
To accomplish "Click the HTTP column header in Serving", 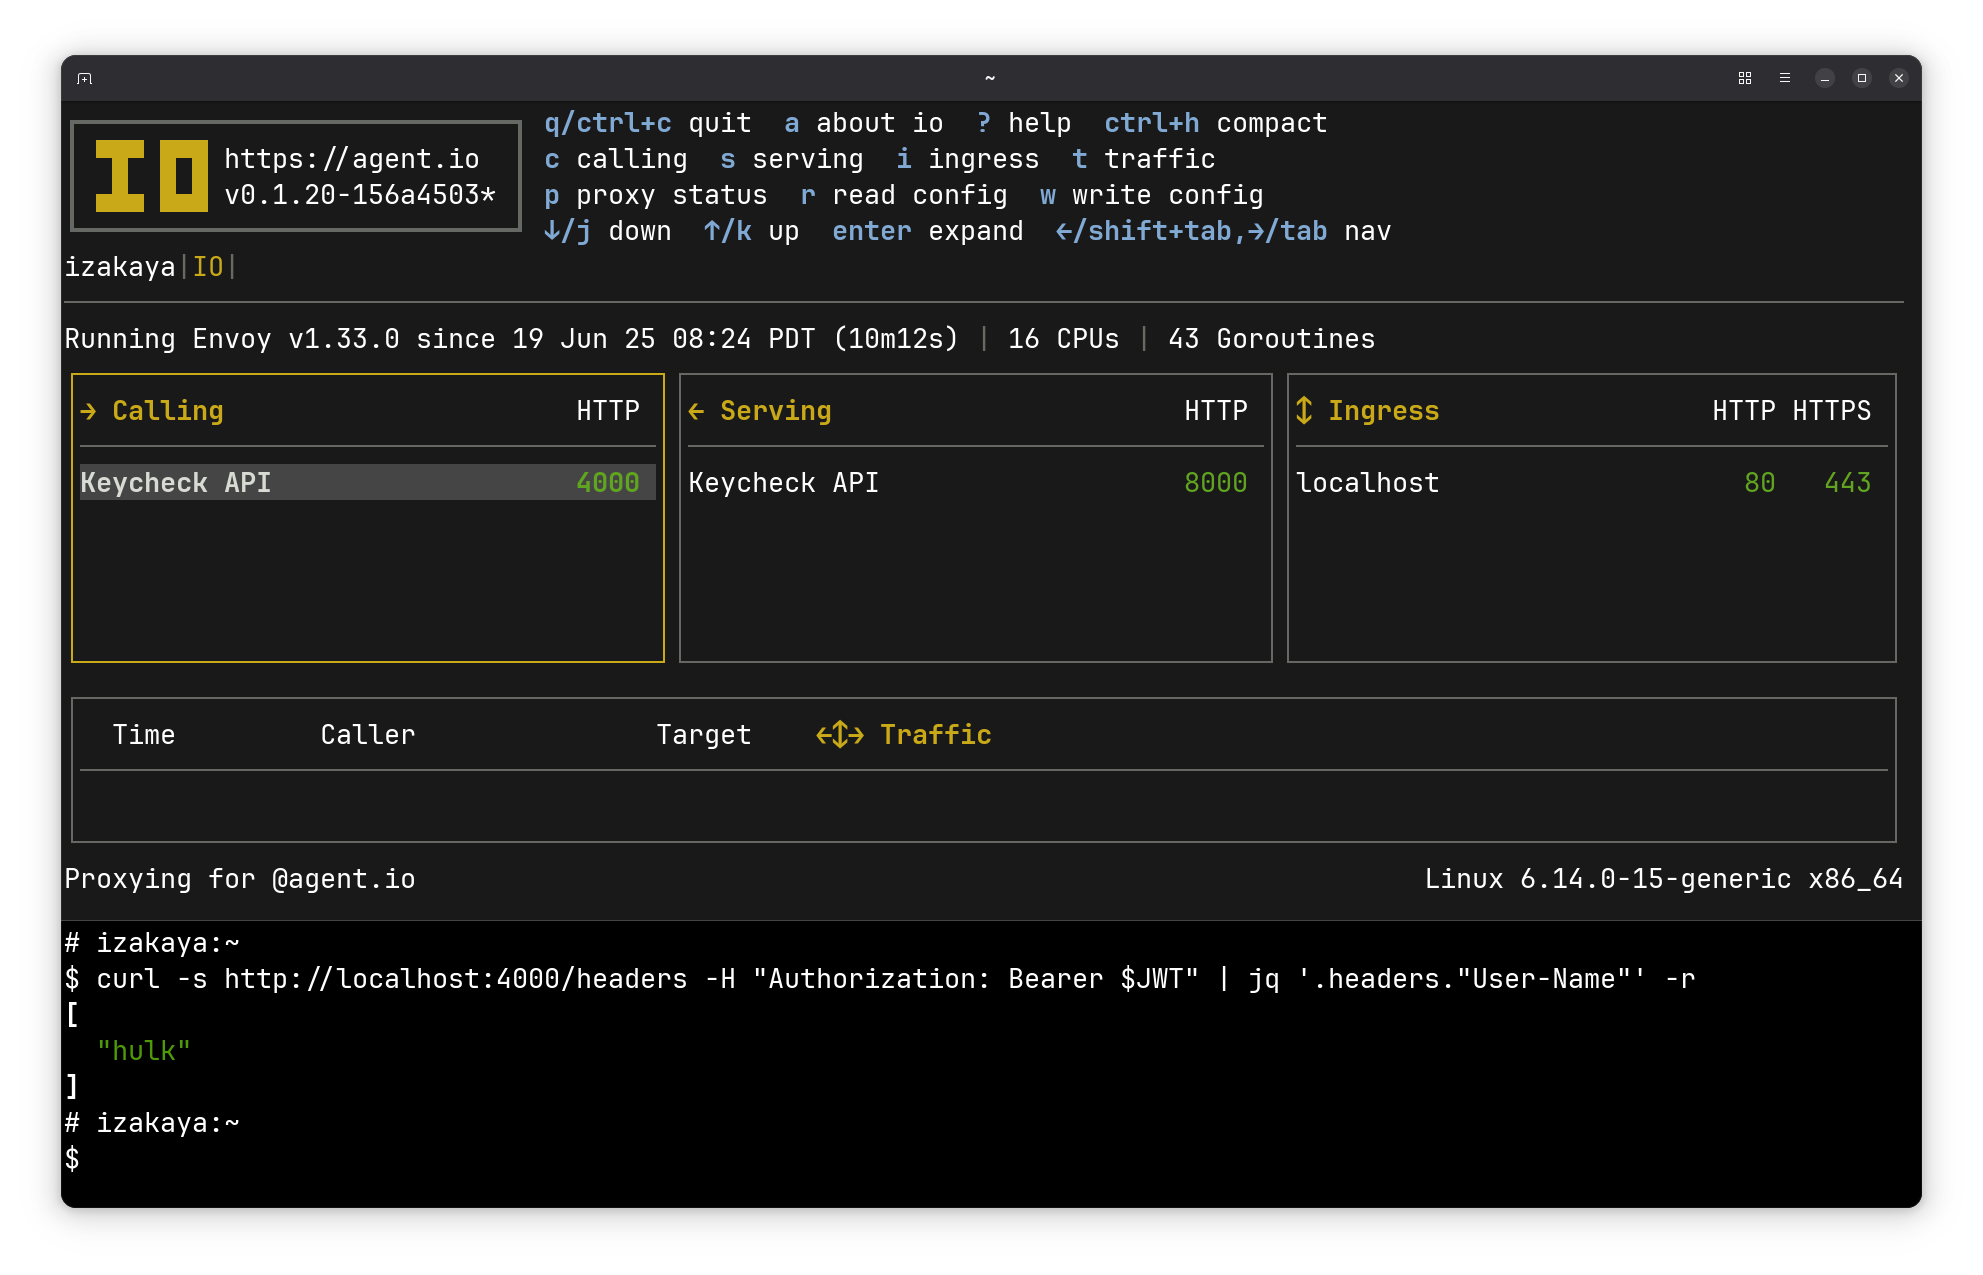I will click(1216, 411).
